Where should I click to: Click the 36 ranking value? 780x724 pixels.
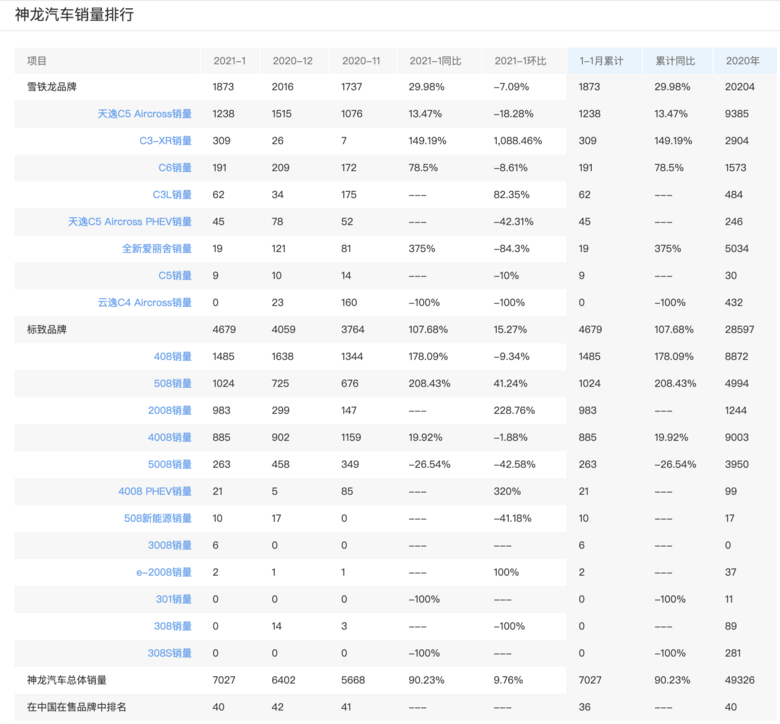coord(585,707)
